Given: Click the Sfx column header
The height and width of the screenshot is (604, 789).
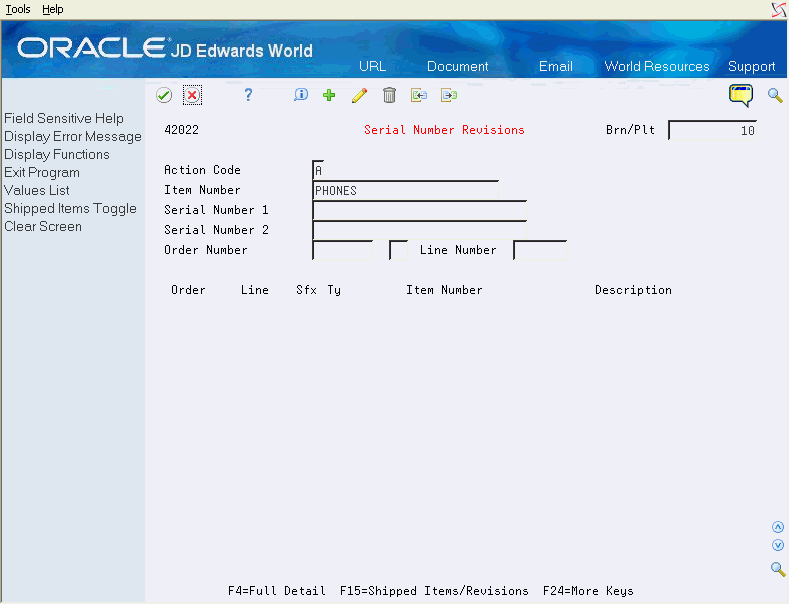Looking at the screenshot, I should (306, 290).
